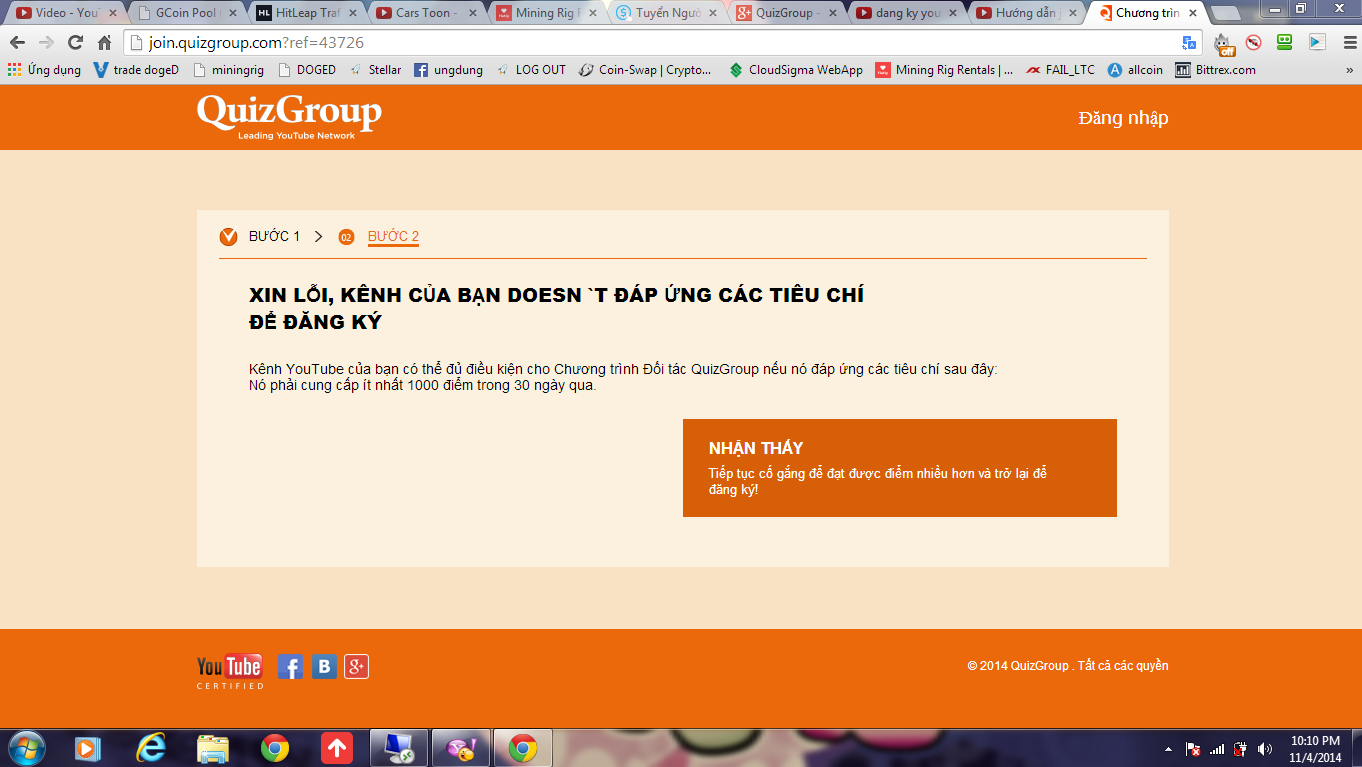Click the YouTube Certified footer logo

230,671
